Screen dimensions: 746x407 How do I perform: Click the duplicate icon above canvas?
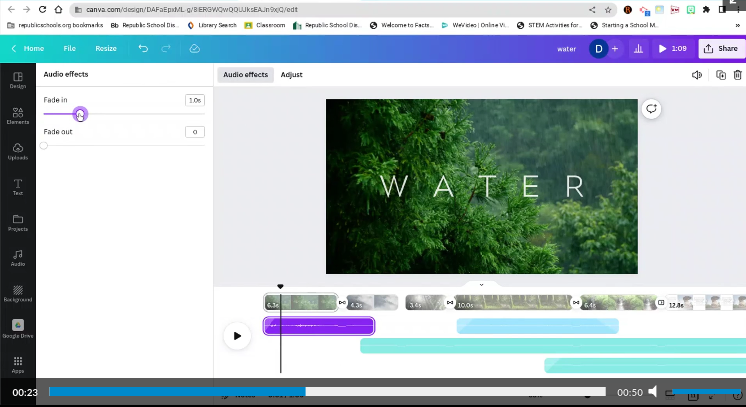coord(720,75)
